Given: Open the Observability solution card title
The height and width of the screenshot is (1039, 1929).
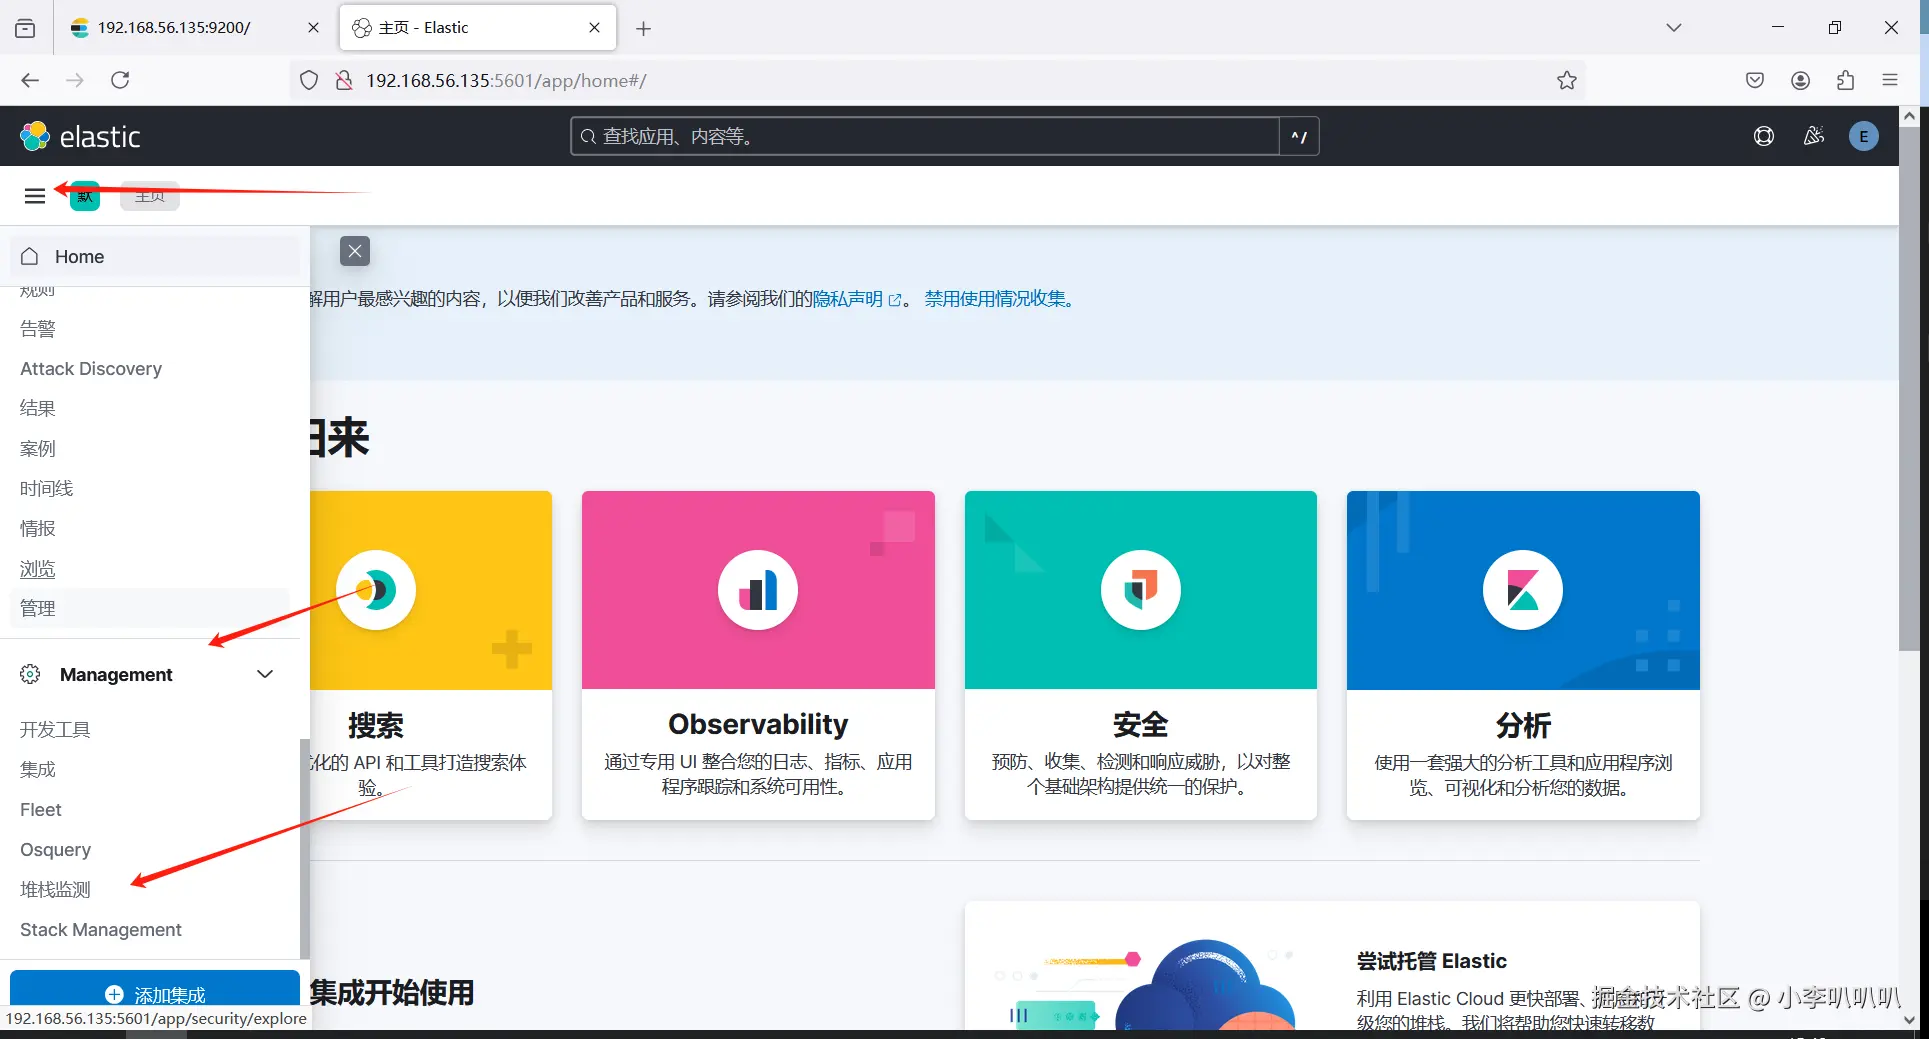Looking at the screenshot, I should [x=758, y=724].
